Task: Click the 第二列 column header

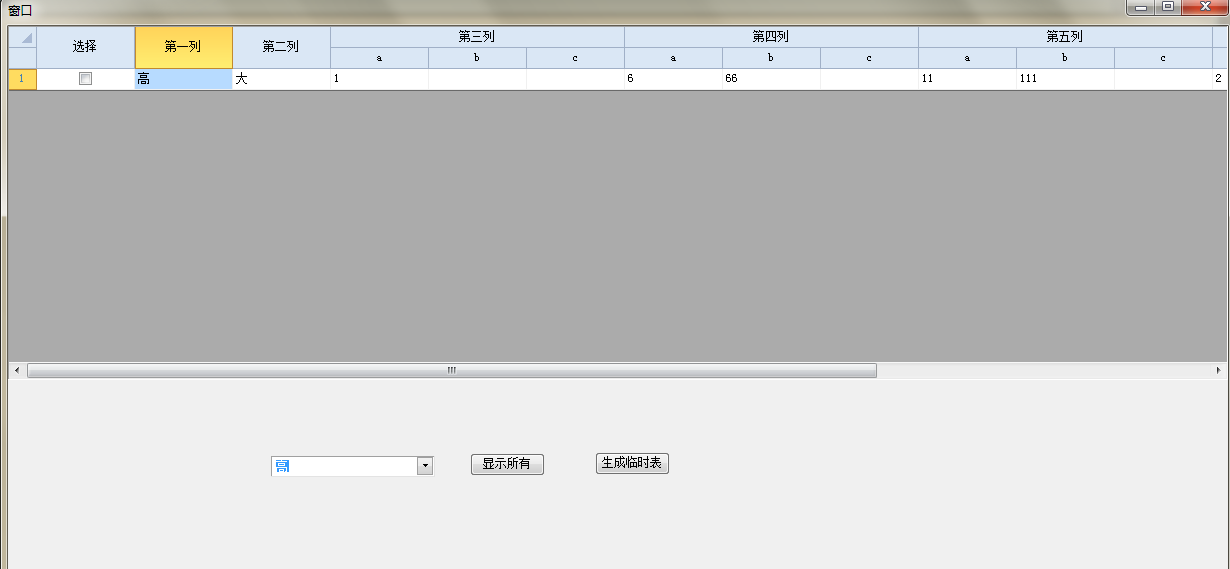Action: 281,47
